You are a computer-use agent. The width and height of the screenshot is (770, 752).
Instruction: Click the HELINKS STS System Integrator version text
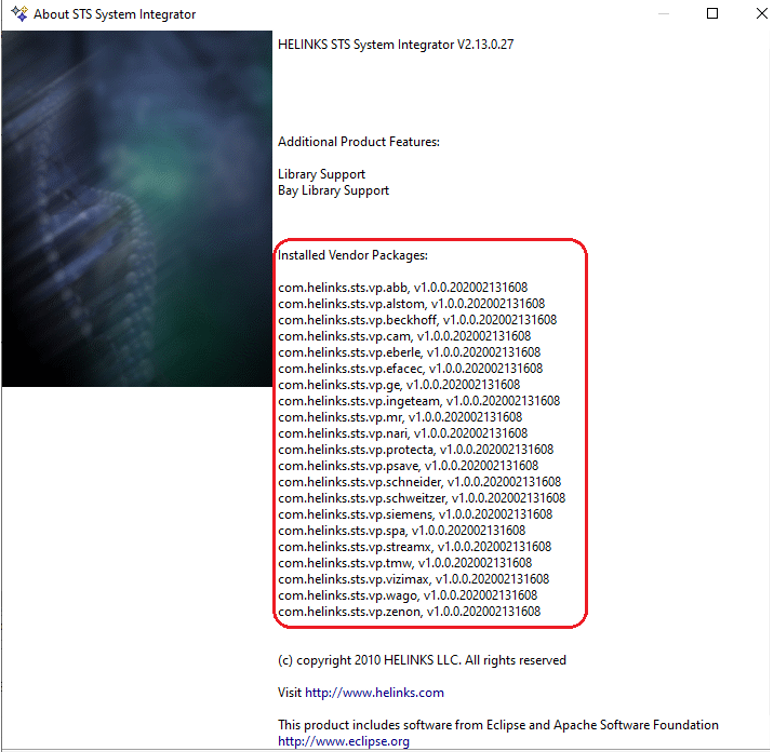(x=395, y=44)
